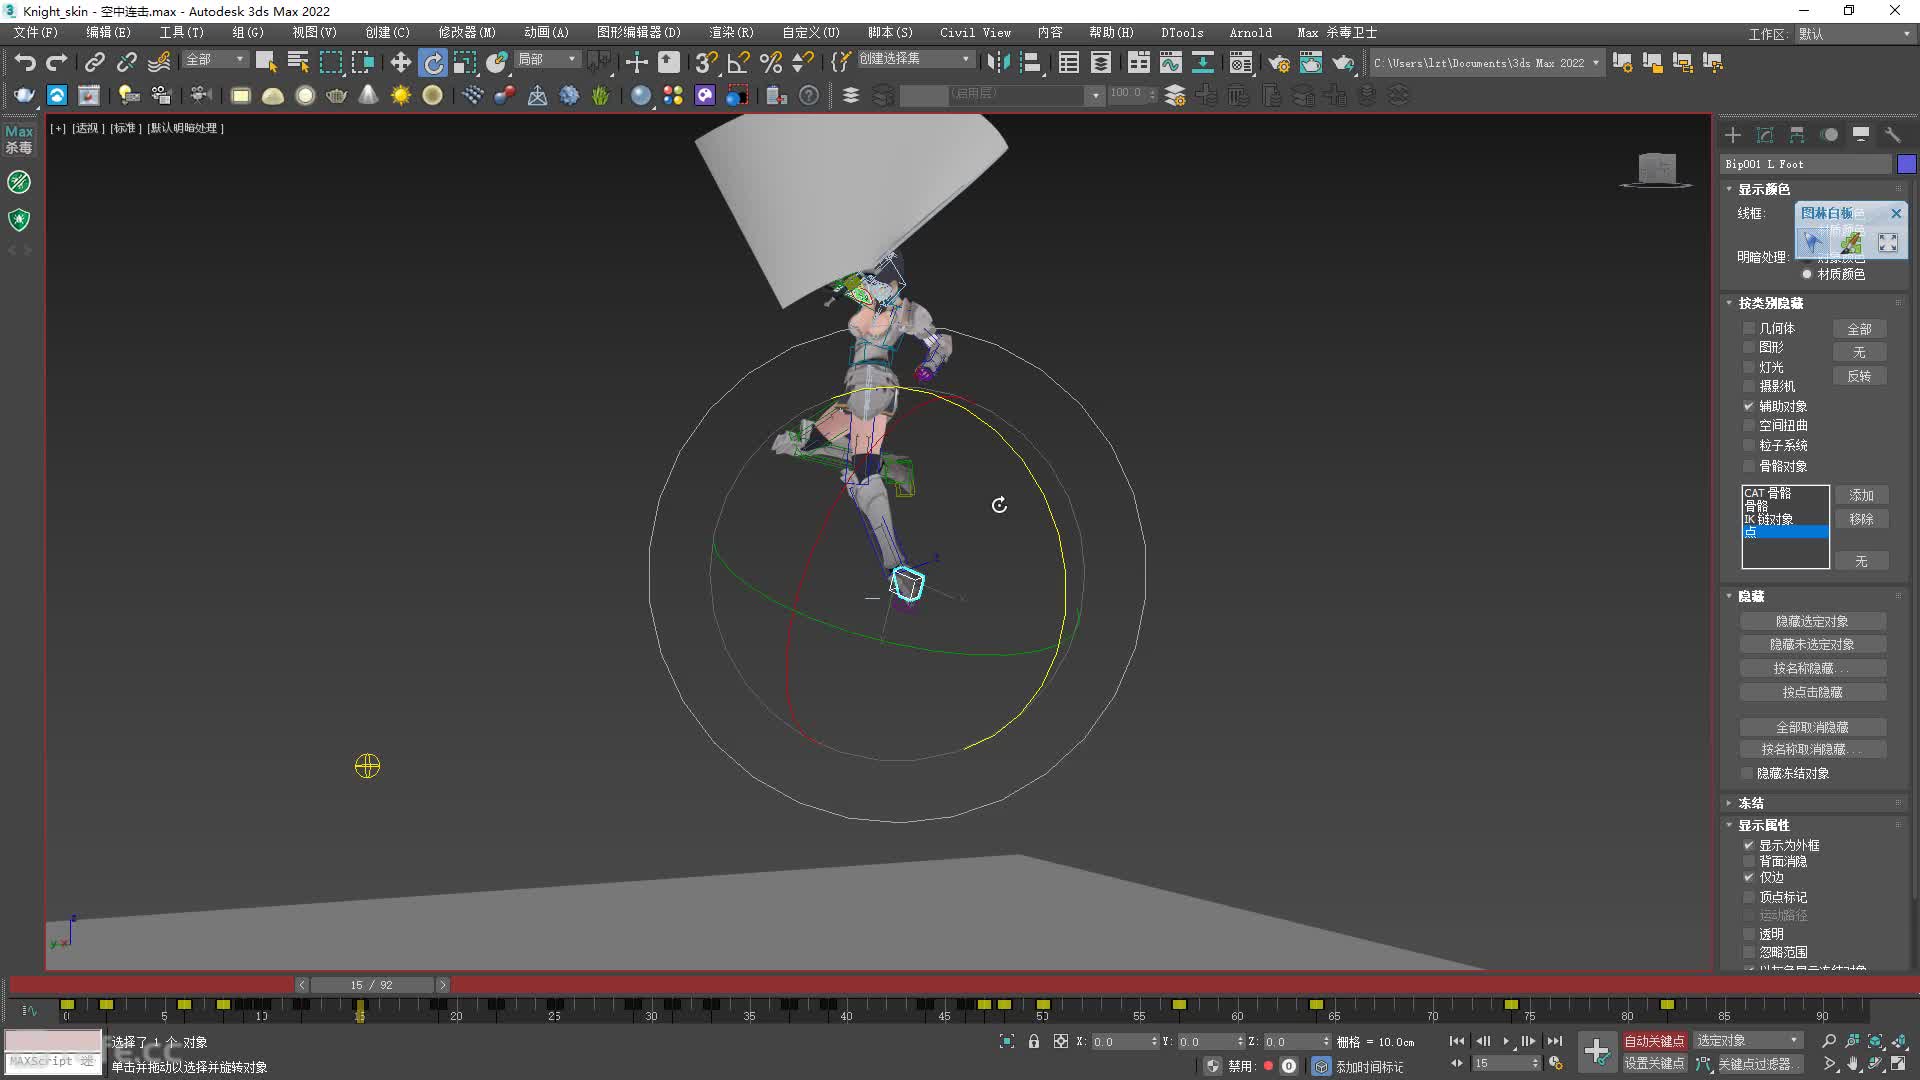The height and width of the screenshot is (1080, 1920).
Task: Activate the Select and Link chain tool
Action: [94, 62]
